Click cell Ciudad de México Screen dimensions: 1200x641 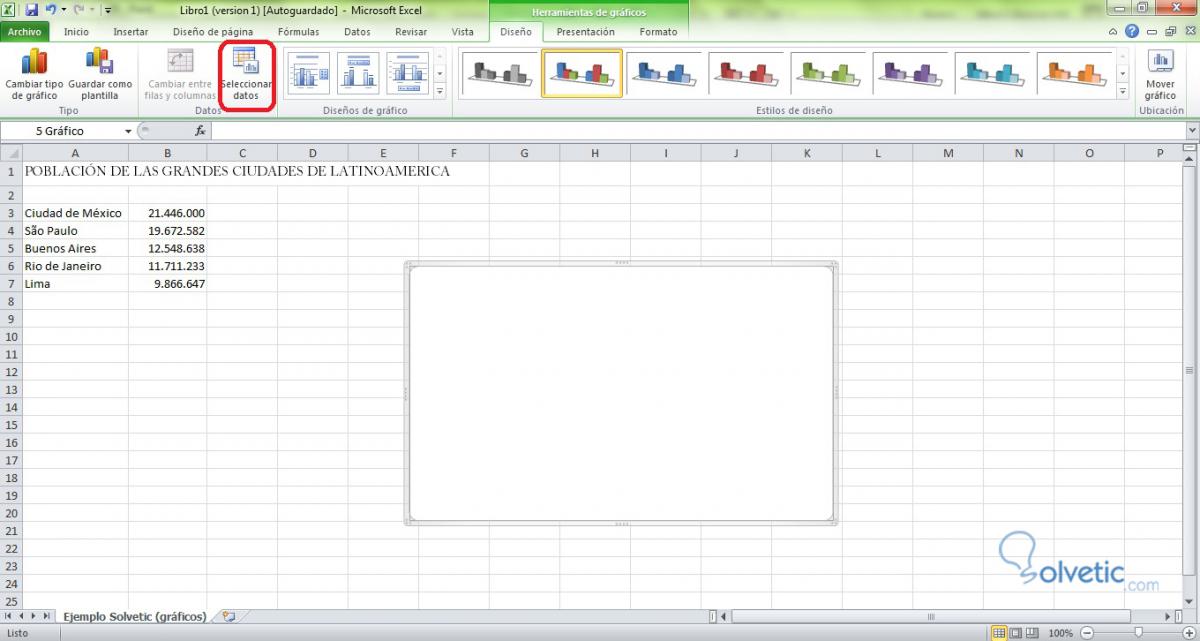[x=75, y=213]
